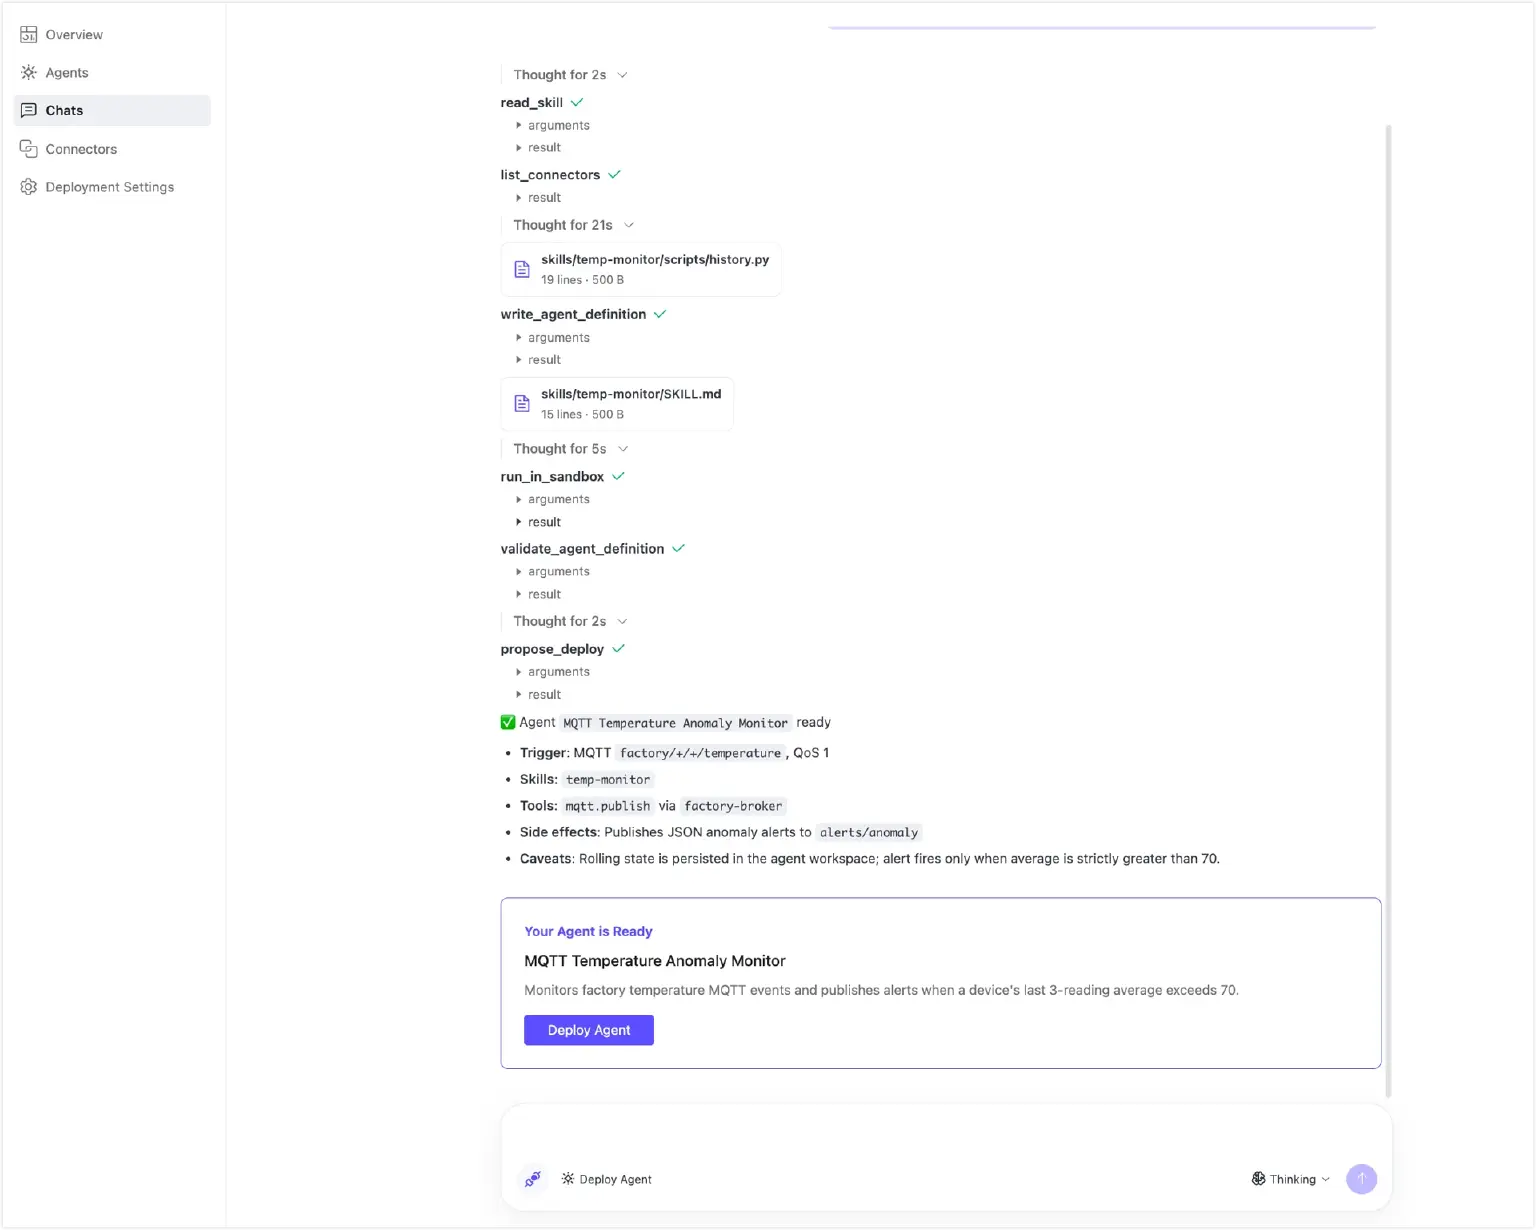Viewport: 1536px width, 1230px height.
Task: Select the Connectors icon in sidebar
Action: 29,149
